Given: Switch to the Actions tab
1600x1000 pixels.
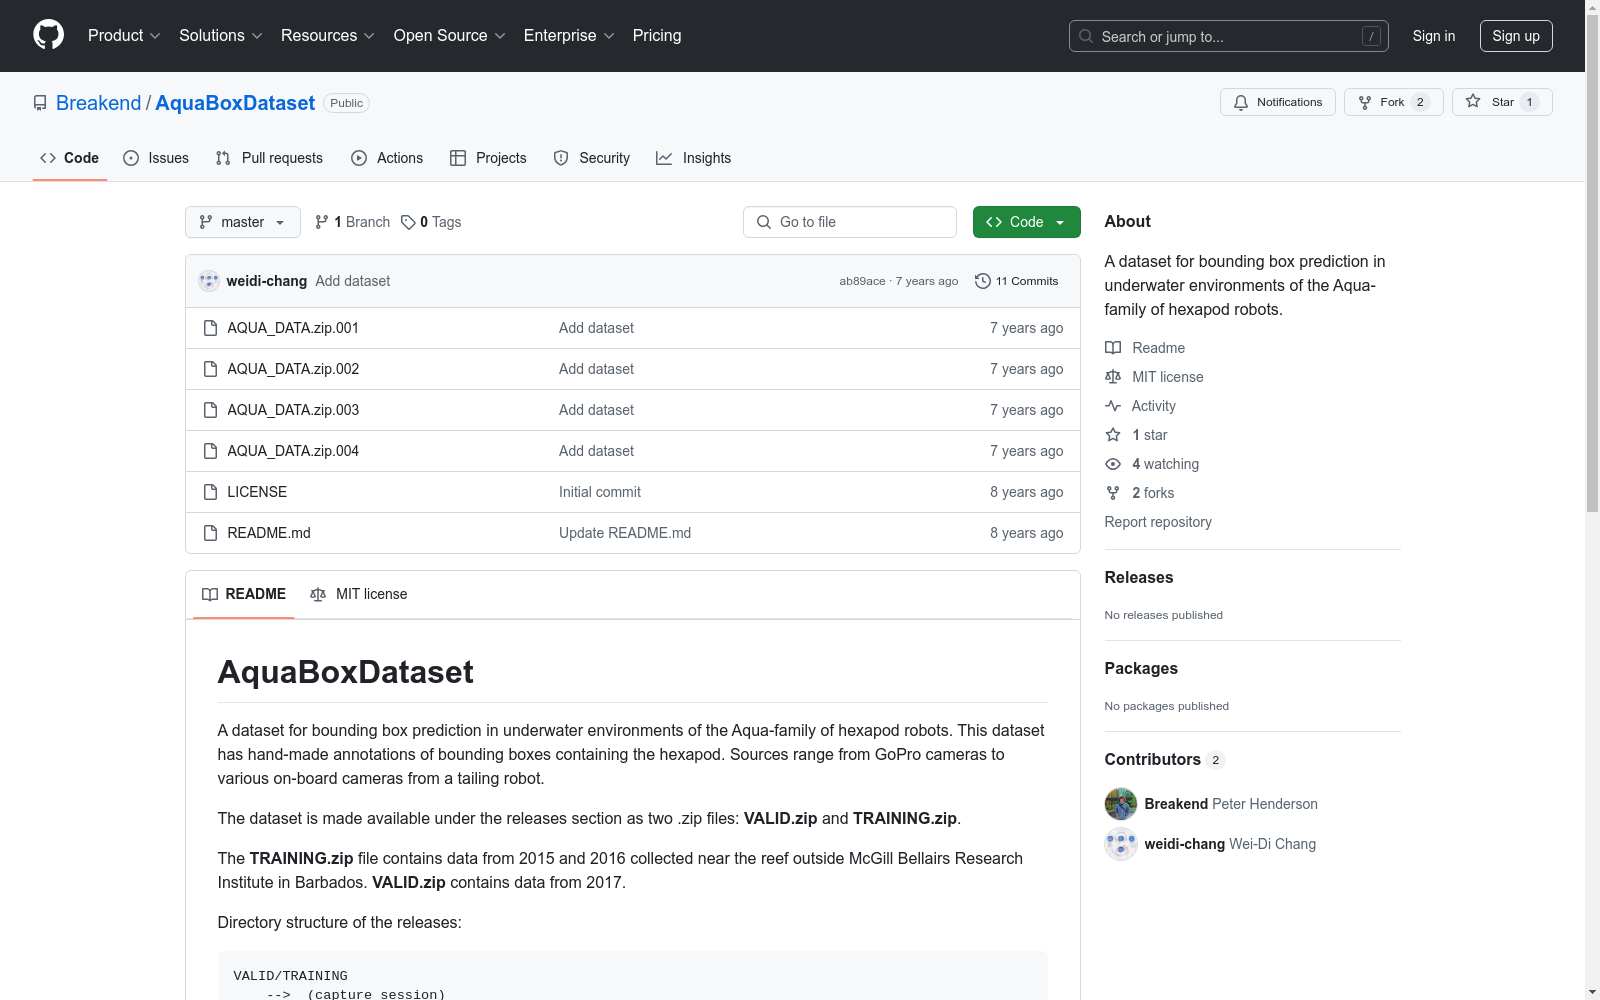Looking at the screenshot, I should pos(387,158).
